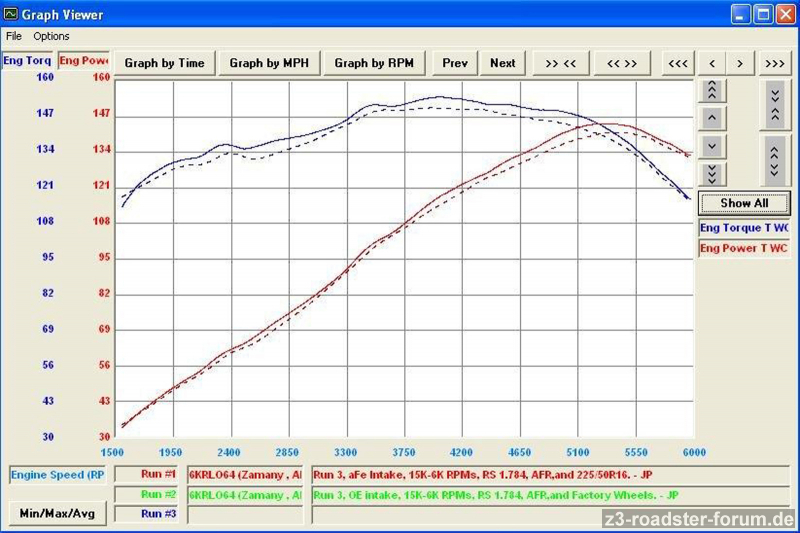Click the Graph Viewer title bar icon

click(10, 14)
